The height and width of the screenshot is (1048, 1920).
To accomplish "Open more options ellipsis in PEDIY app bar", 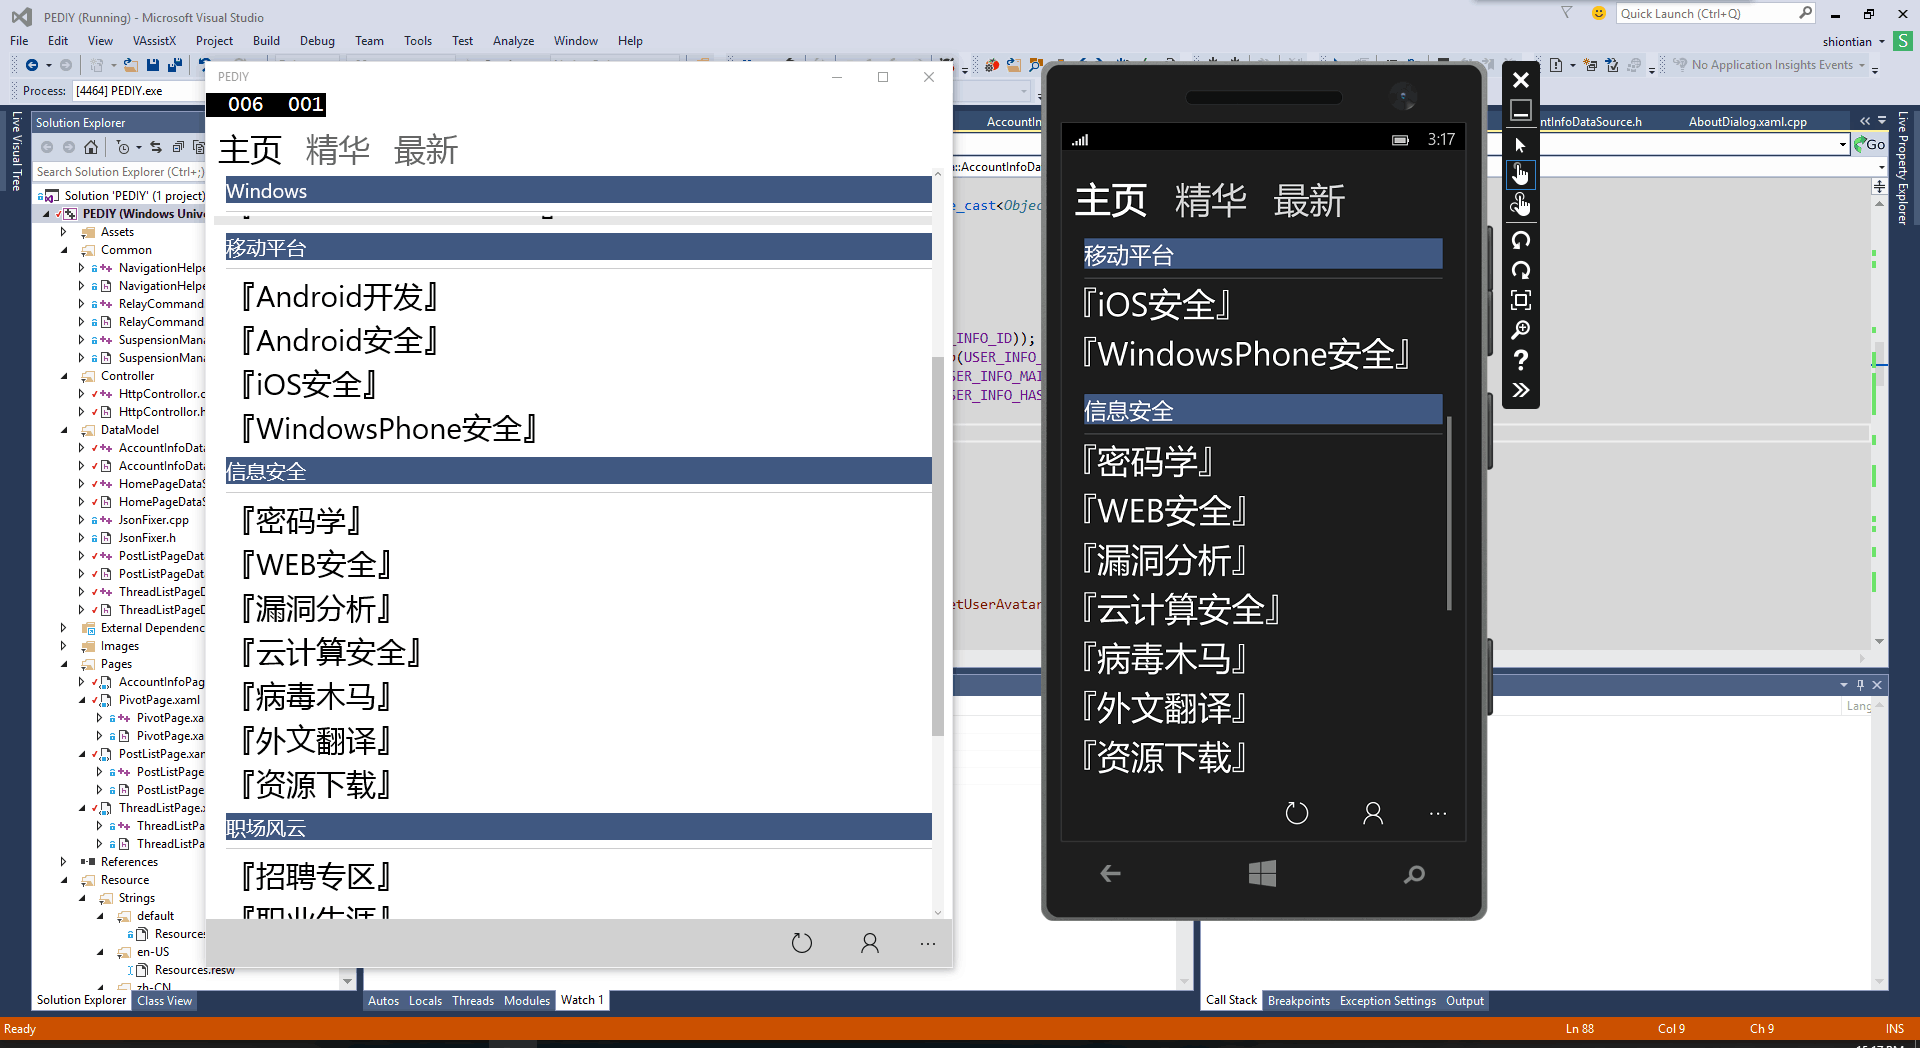I will coord(928,943).
